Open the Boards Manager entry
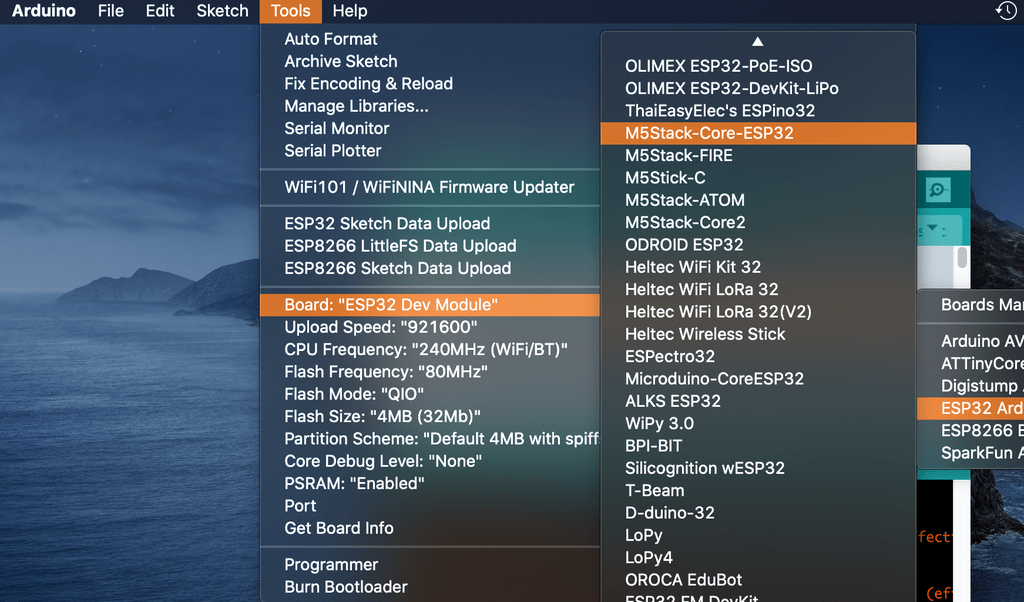This screenshot has height=602, width=1024. click(x=971, y=305)
